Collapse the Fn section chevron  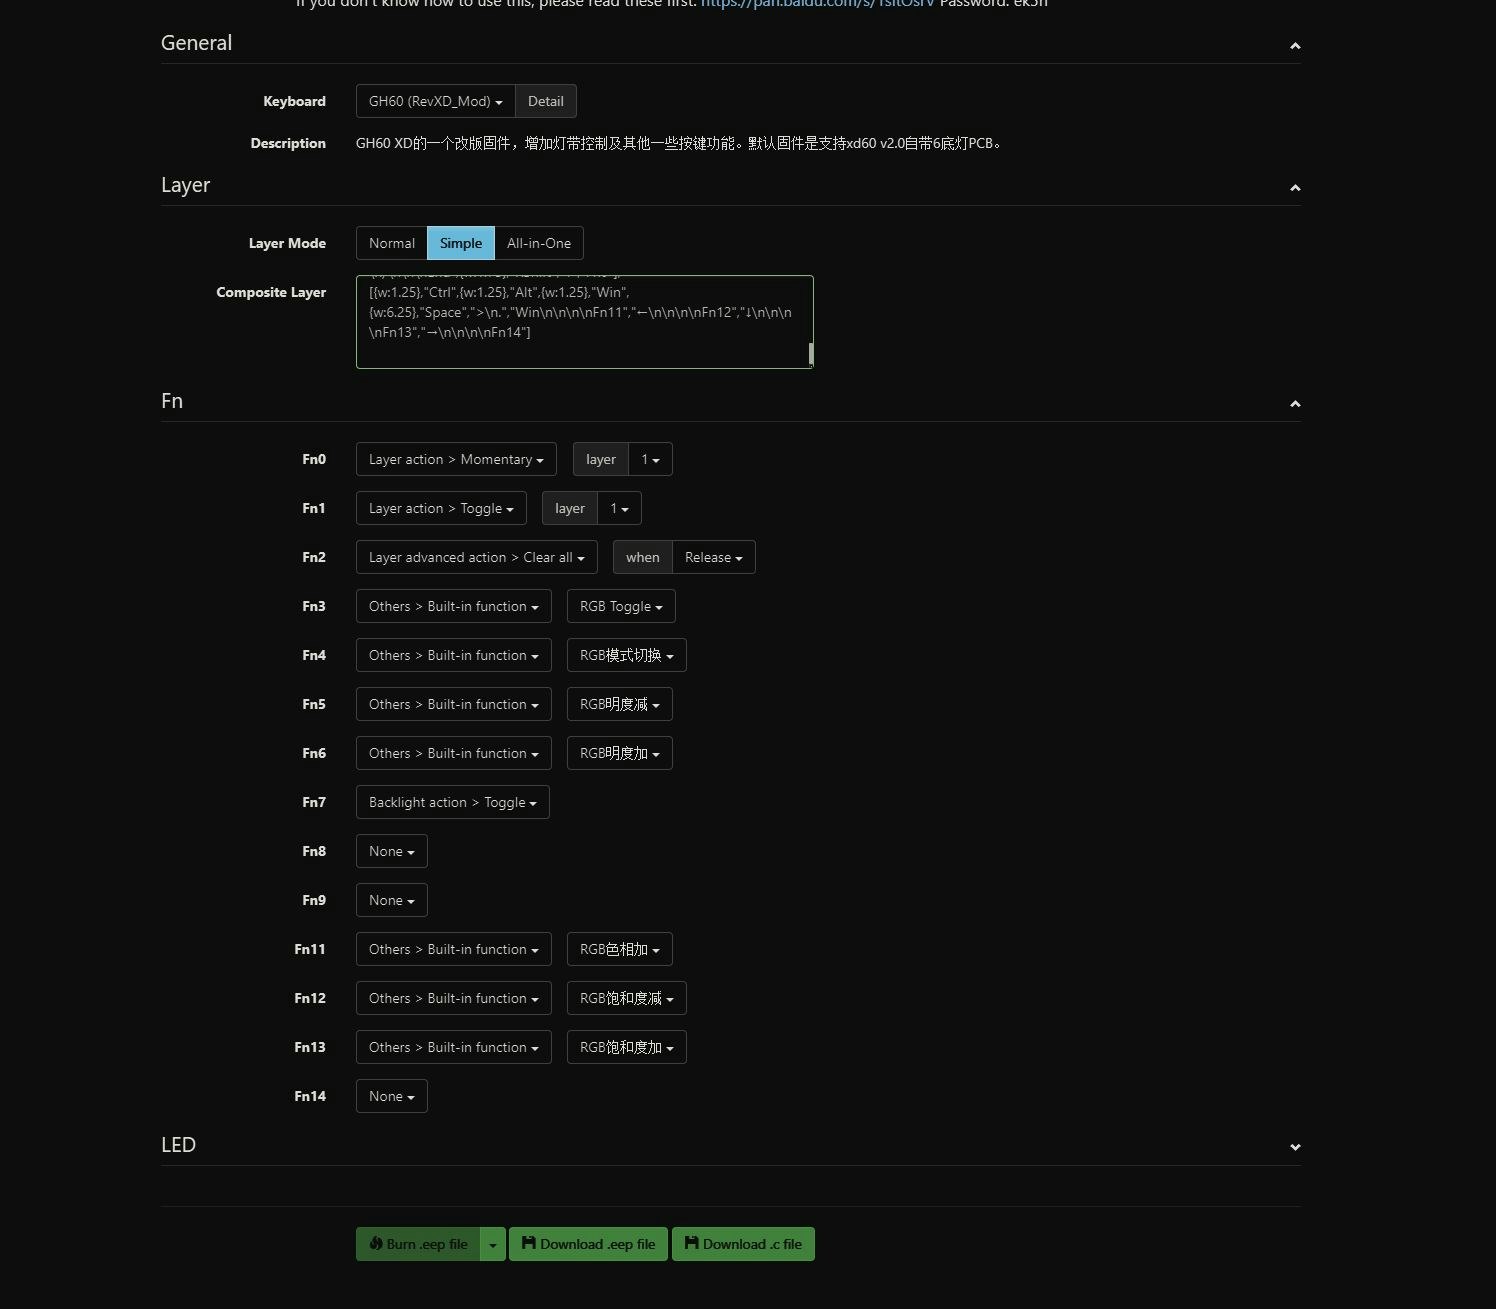point(1295,404)
